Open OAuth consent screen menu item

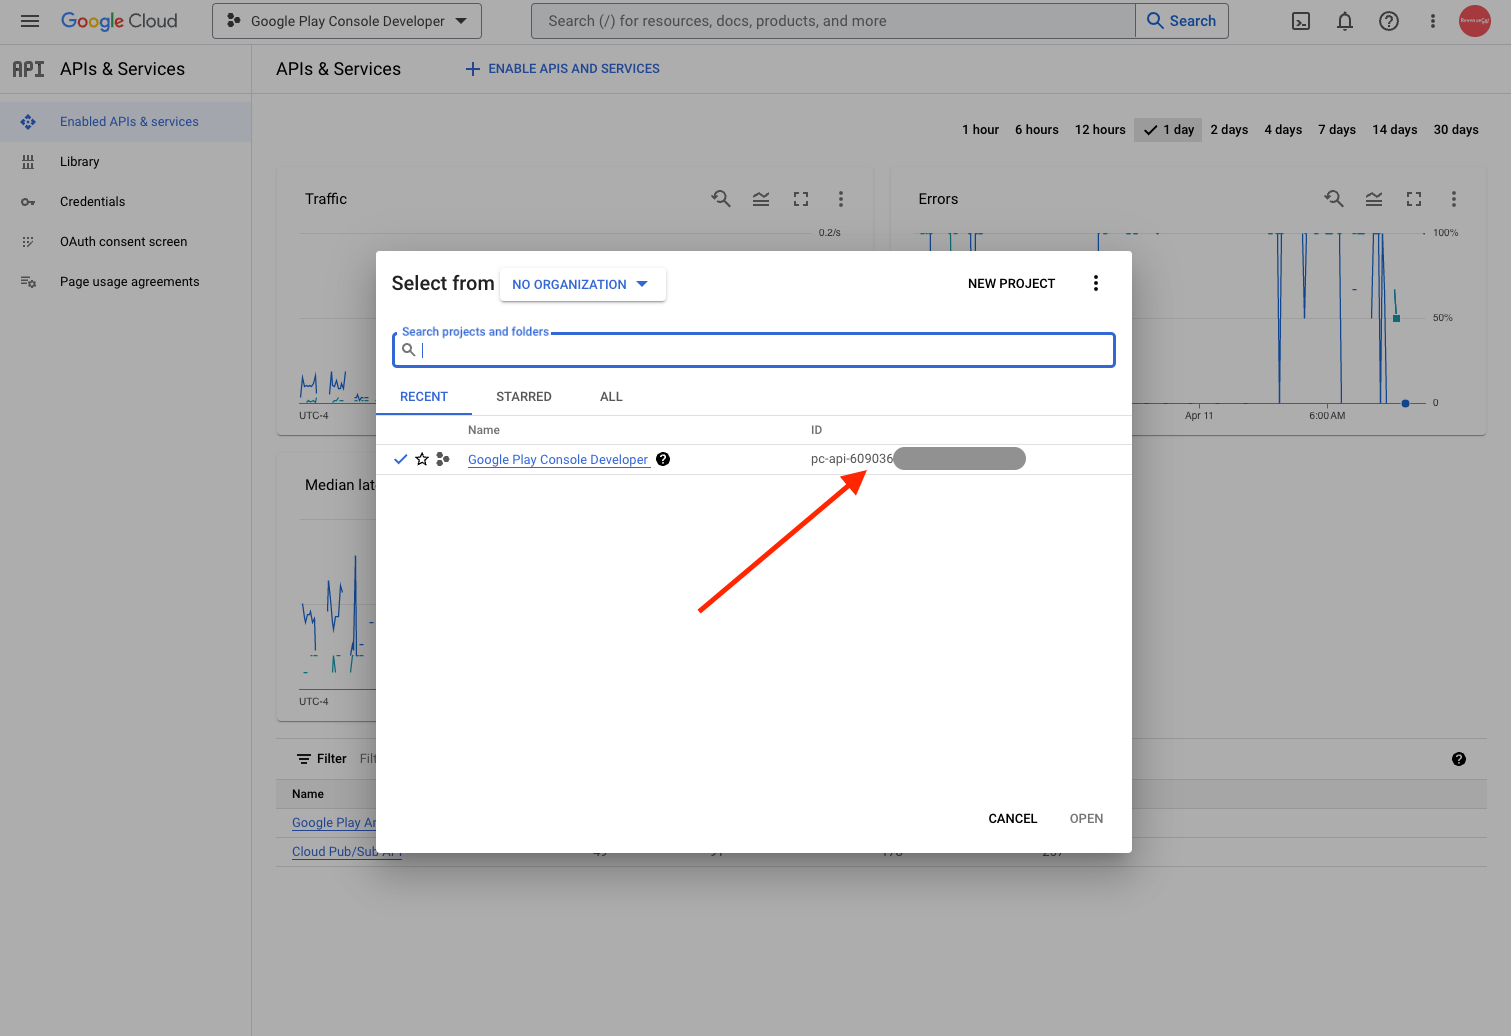(124, 242)
